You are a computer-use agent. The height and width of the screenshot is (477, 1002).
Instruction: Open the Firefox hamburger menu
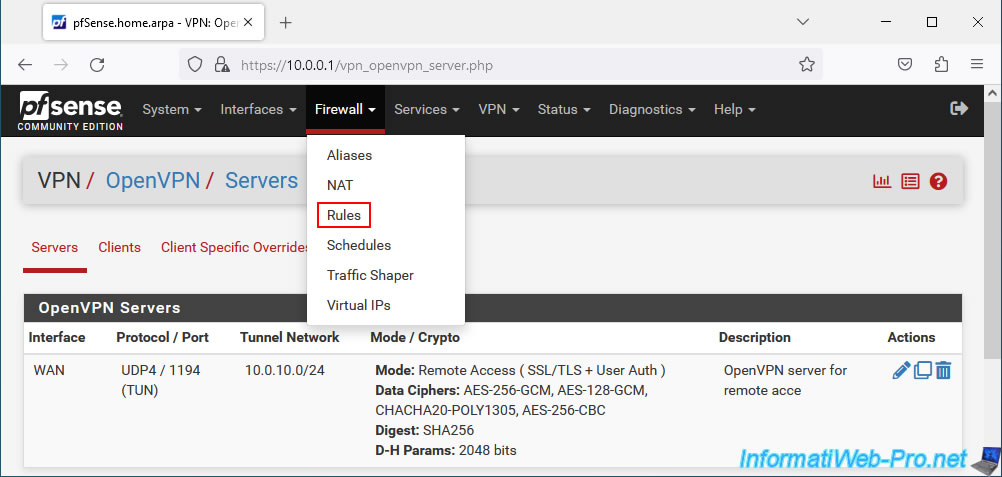point(976,65)
